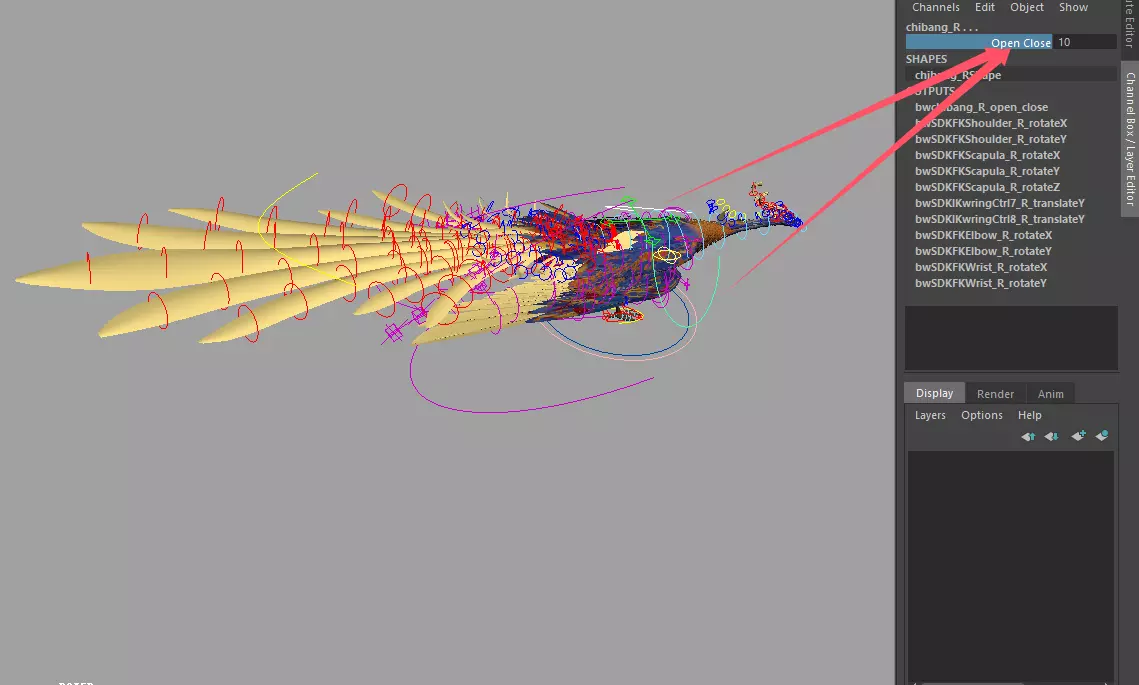Select bwSDKFKShoulder_R_rotateY output

click(991, 139)
